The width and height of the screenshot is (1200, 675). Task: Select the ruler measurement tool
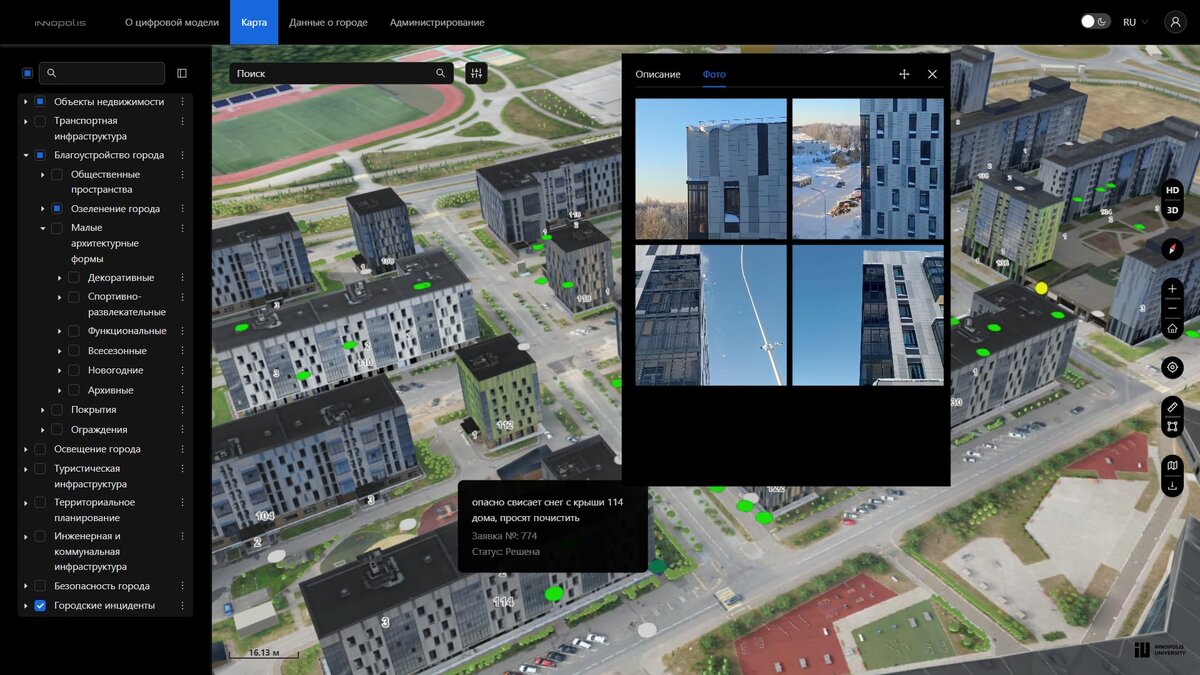click(1171, 407)
